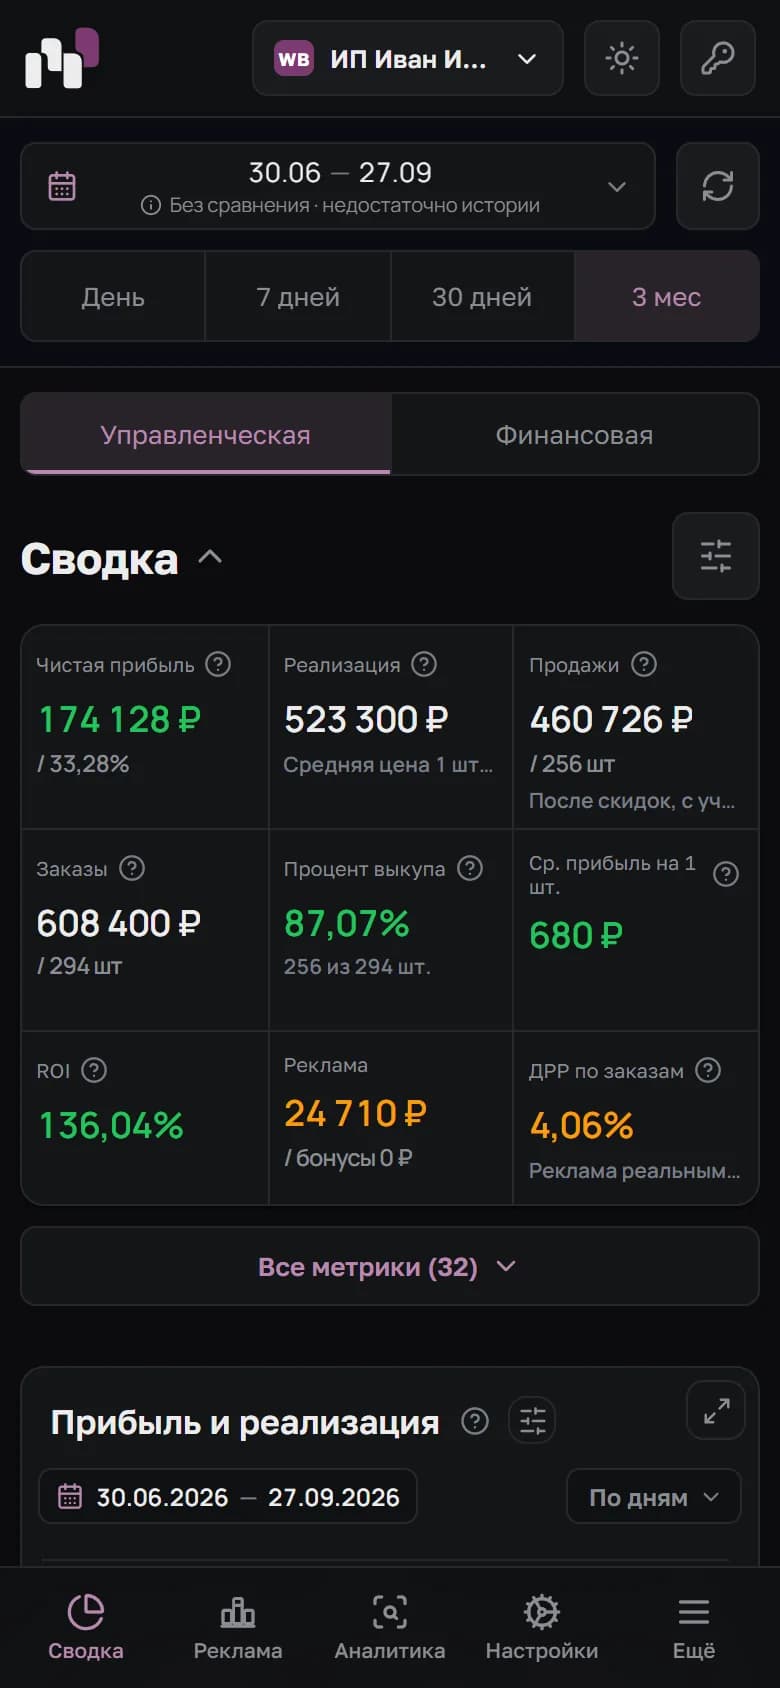Click the 608 400 ₽ orders value

(x=119, y=923)
